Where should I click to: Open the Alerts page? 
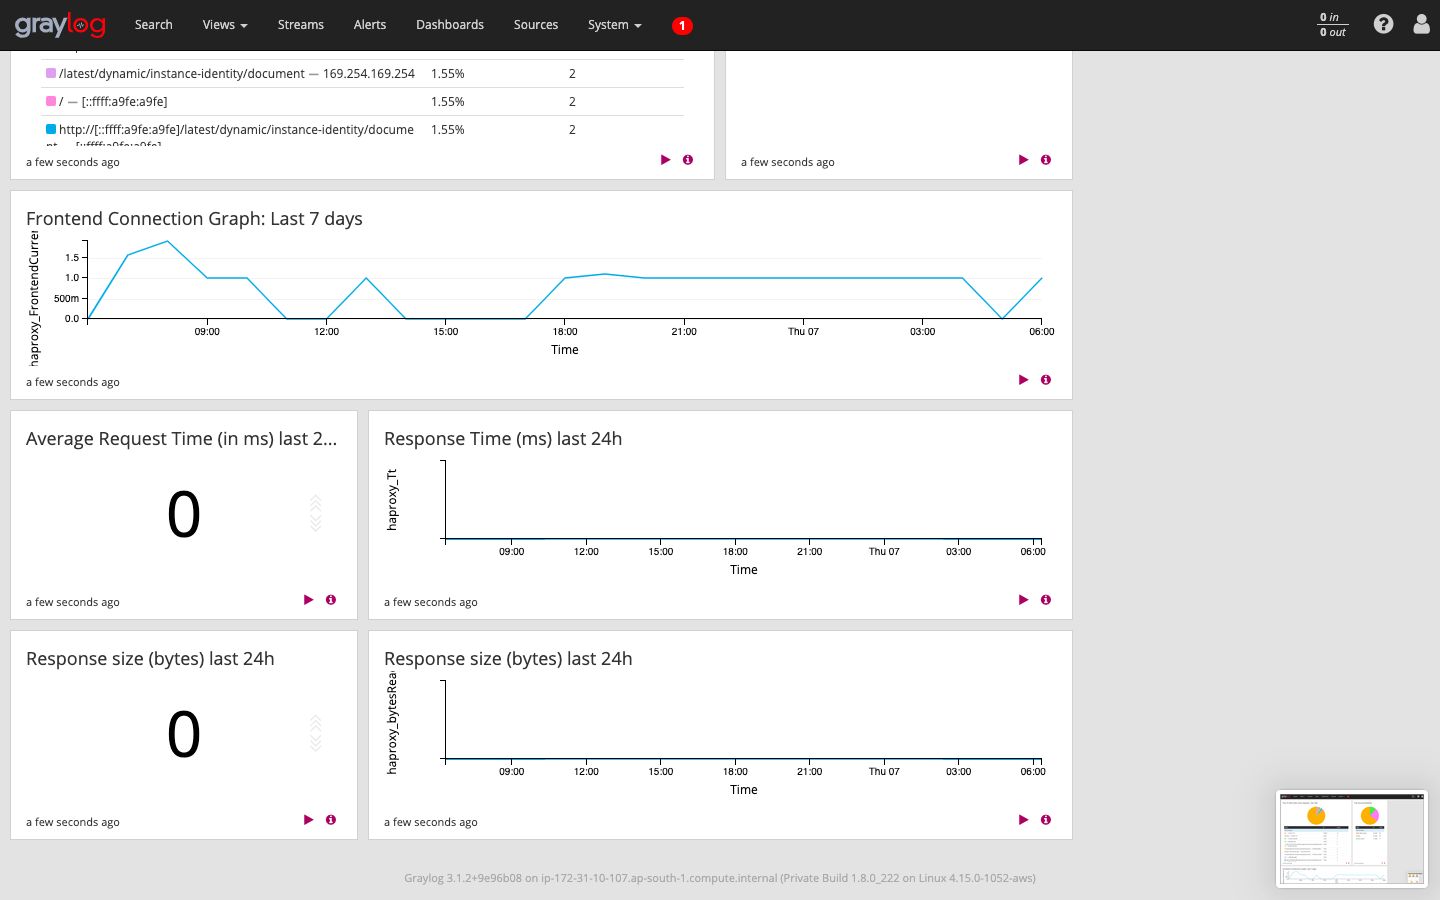(370, 25)
